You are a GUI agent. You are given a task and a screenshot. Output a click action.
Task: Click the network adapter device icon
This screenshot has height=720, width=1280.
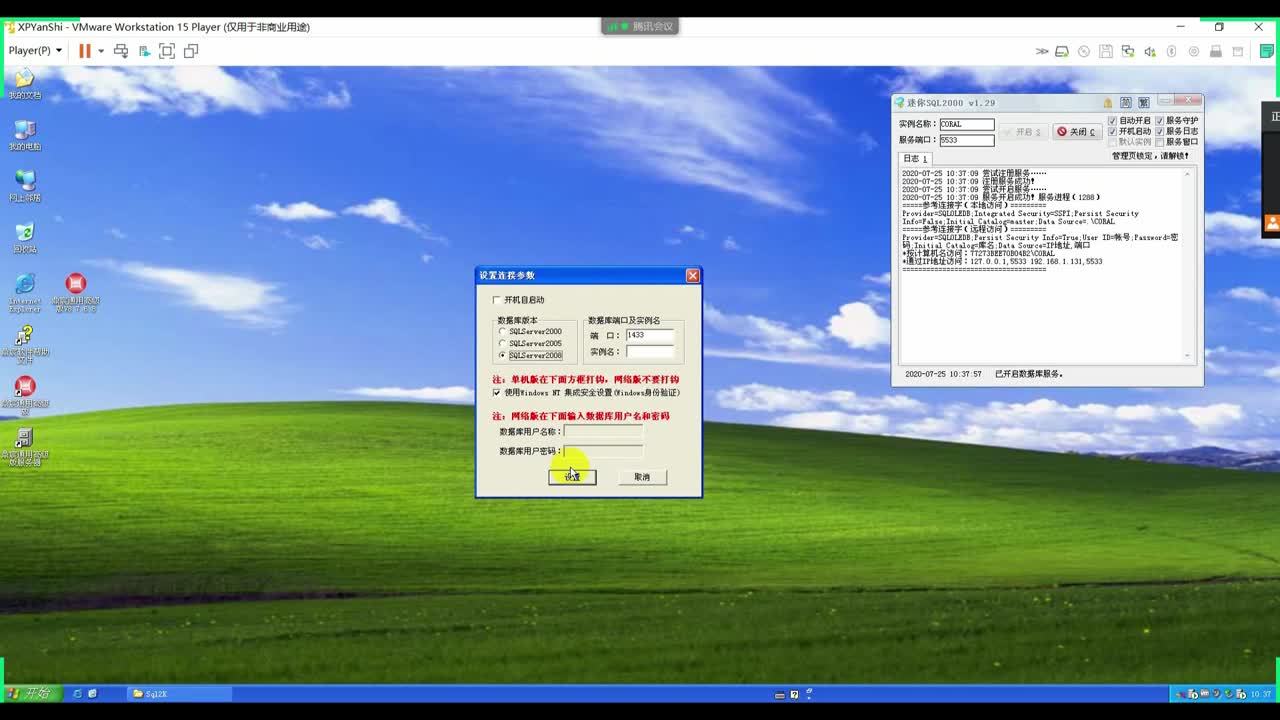tap(1128, 51)
